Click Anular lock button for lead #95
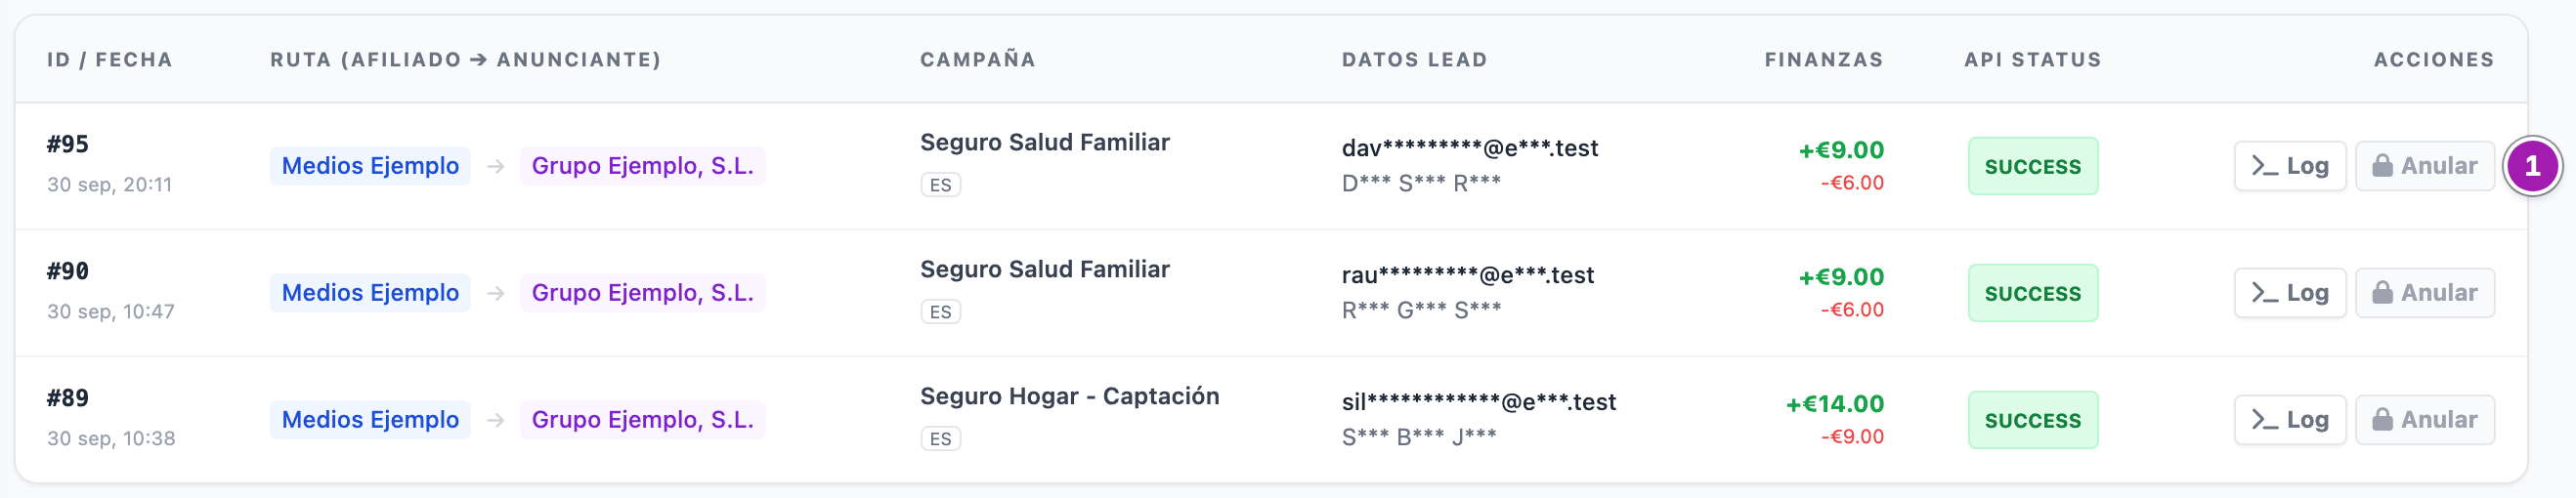The image size is (2576, 498). click(x=2424, y=166)
